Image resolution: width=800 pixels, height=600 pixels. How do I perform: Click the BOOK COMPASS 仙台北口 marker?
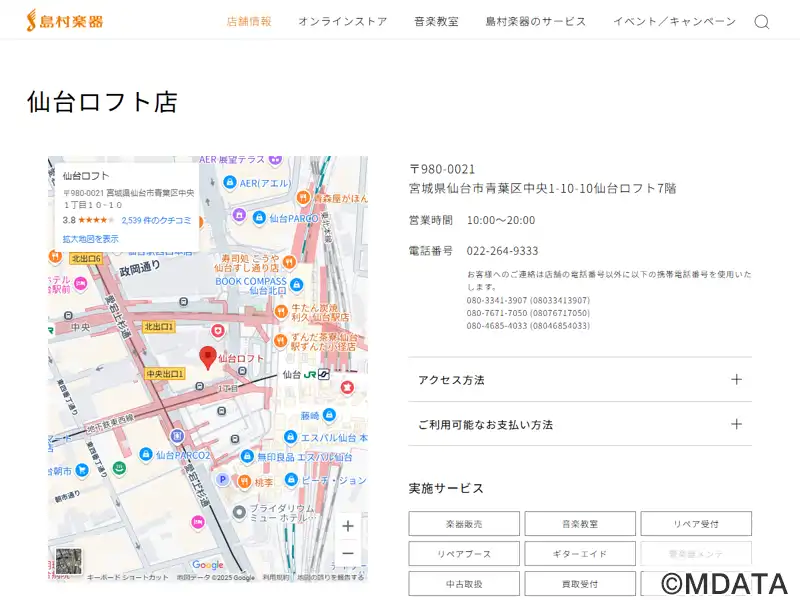tap(296, 285)
